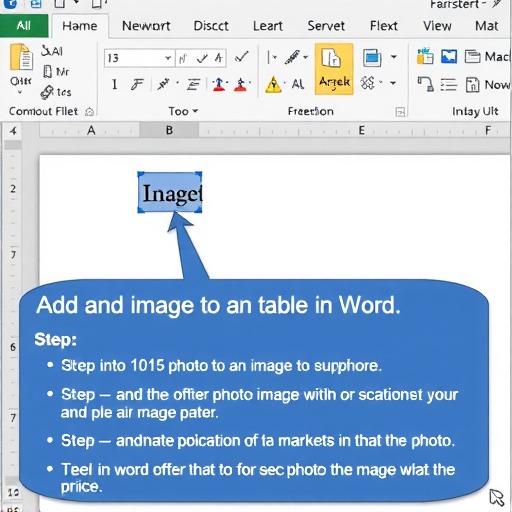The height and width of the screenshot is (512, 512).
Task: Click the snowflake-like pattern icon
Action: point(368,83)
